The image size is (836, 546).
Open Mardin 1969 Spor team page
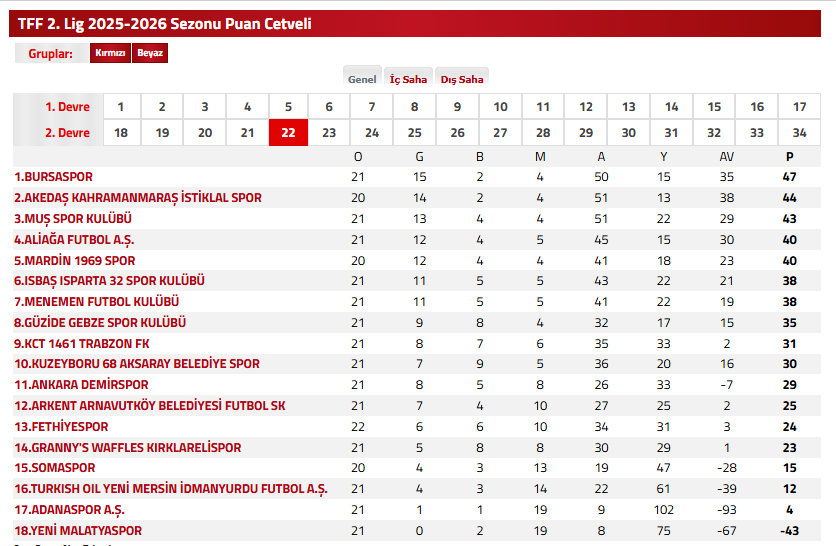[x=75, y=260]
